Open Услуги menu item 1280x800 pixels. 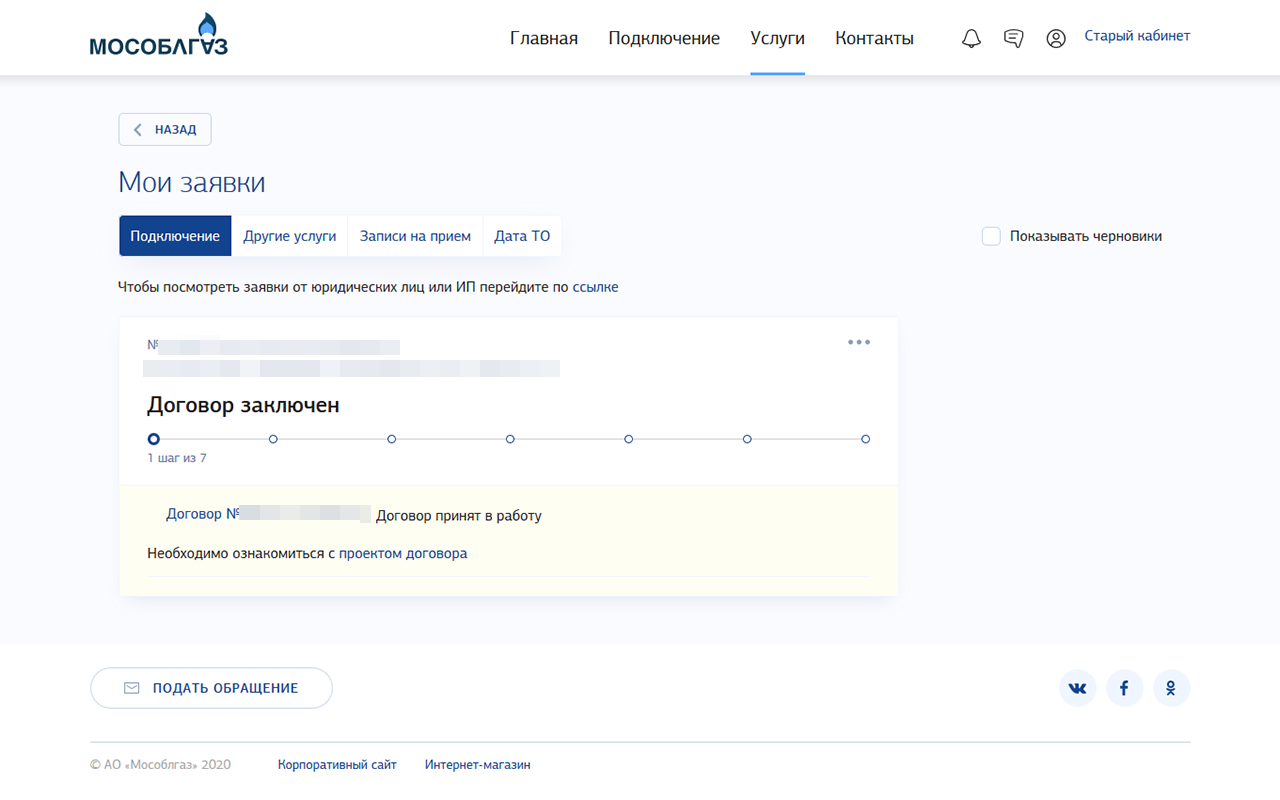tap(777, 38)
